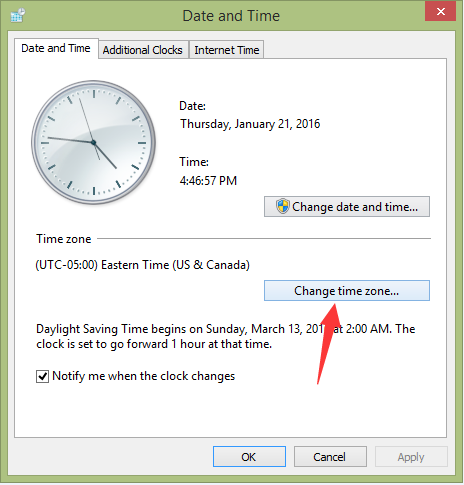Click the time reading 4:46:57 PM
Viewport: 464px width, 485px height.
208,181
